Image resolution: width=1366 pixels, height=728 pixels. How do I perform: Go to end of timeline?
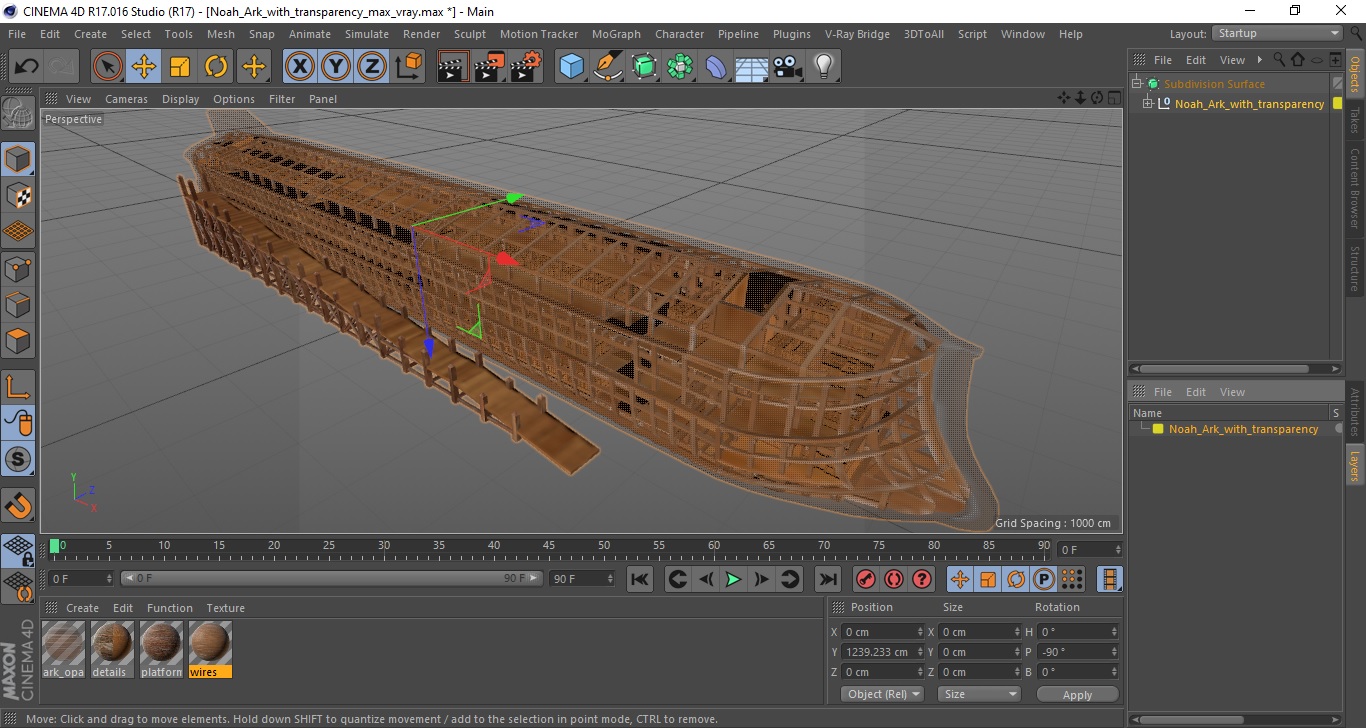click(827, 579)
